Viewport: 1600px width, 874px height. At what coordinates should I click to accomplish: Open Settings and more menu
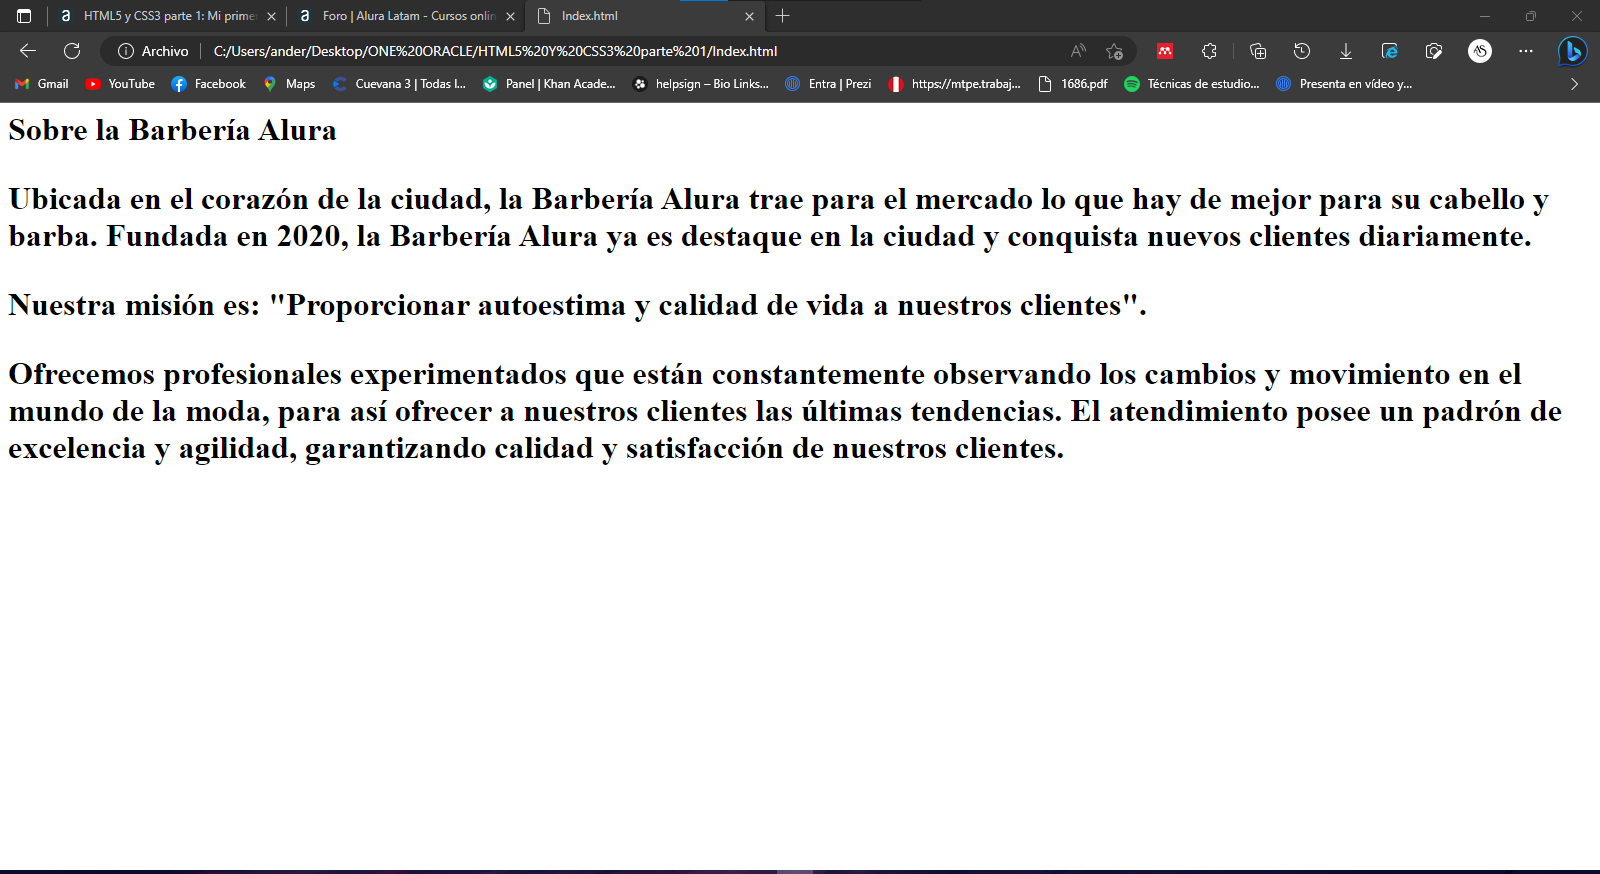coord(1526,51)
